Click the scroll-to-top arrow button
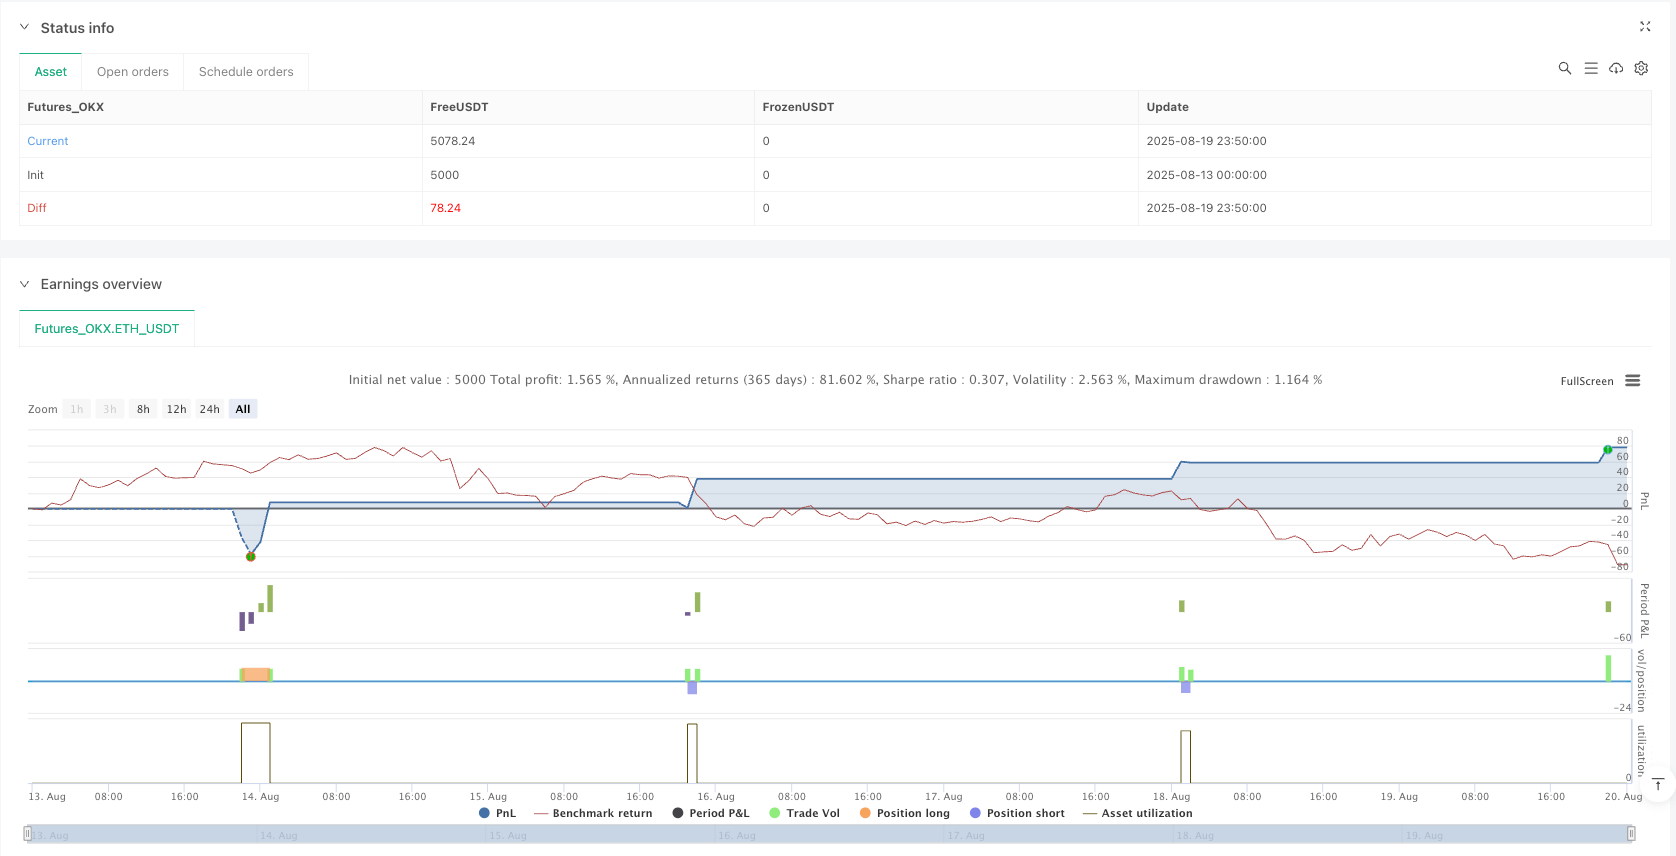Viewport: 1676px width, 856px height. click(x=1658, y=785)
